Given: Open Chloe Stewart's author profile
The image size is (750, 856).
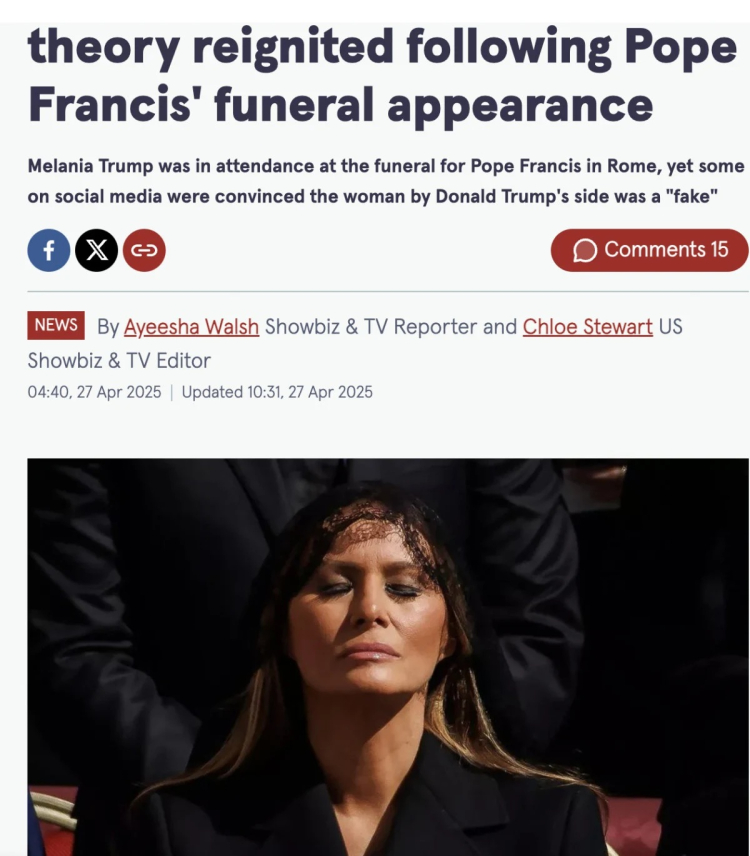Looking at the screenshot, I should point(588,327).
